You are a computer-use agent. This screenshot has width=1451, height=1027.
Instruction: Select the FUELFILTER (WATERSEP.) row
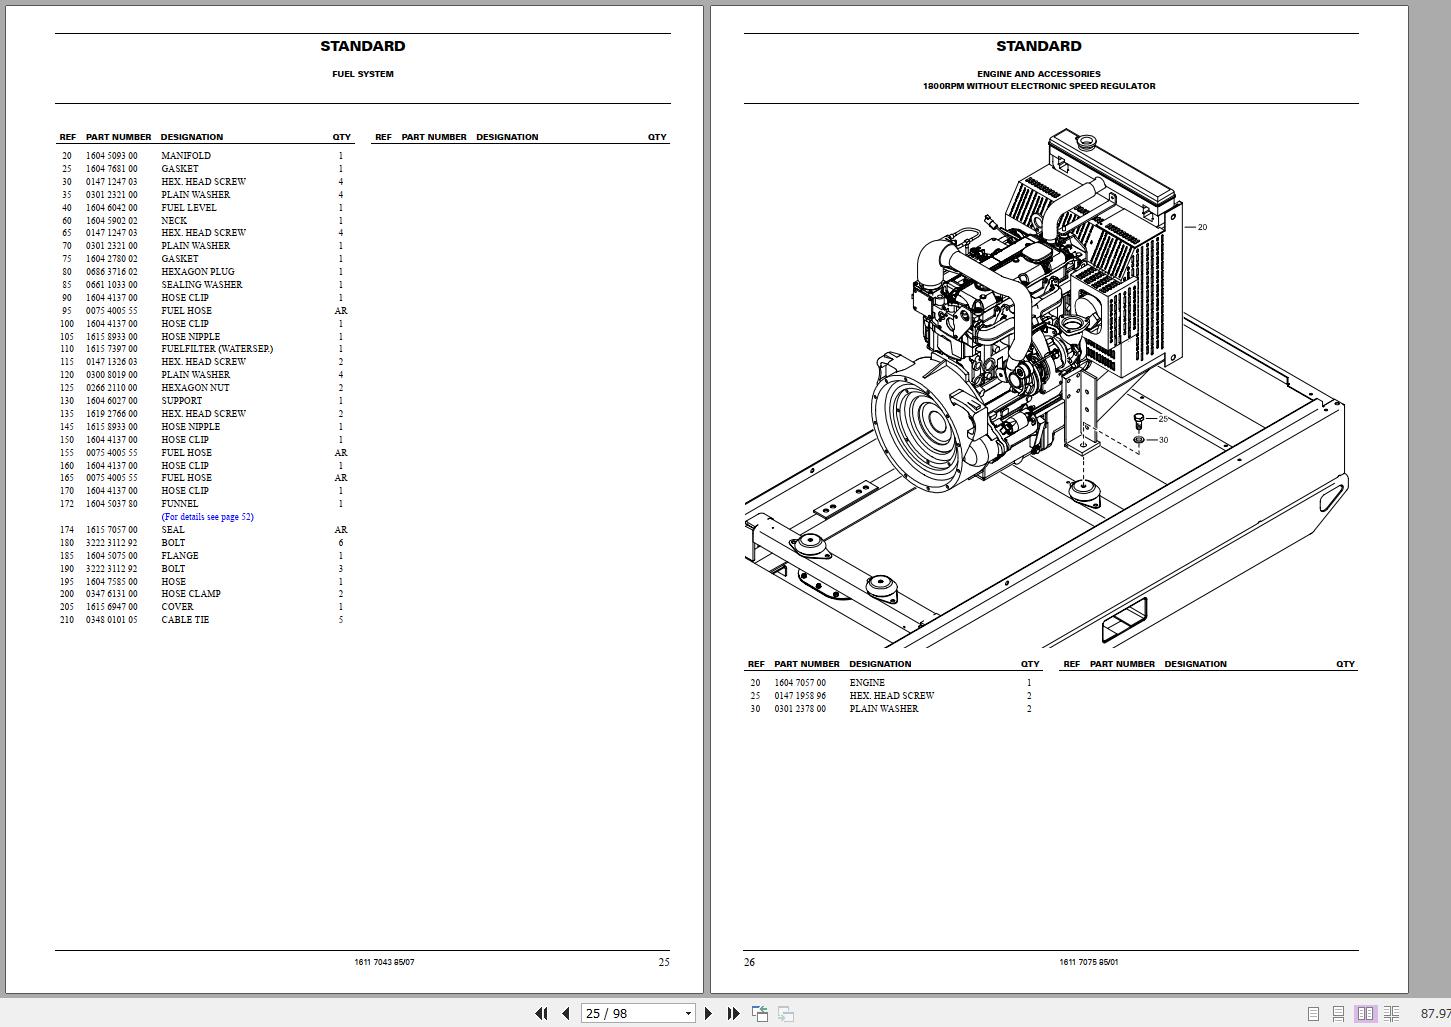tap(205, 349)
